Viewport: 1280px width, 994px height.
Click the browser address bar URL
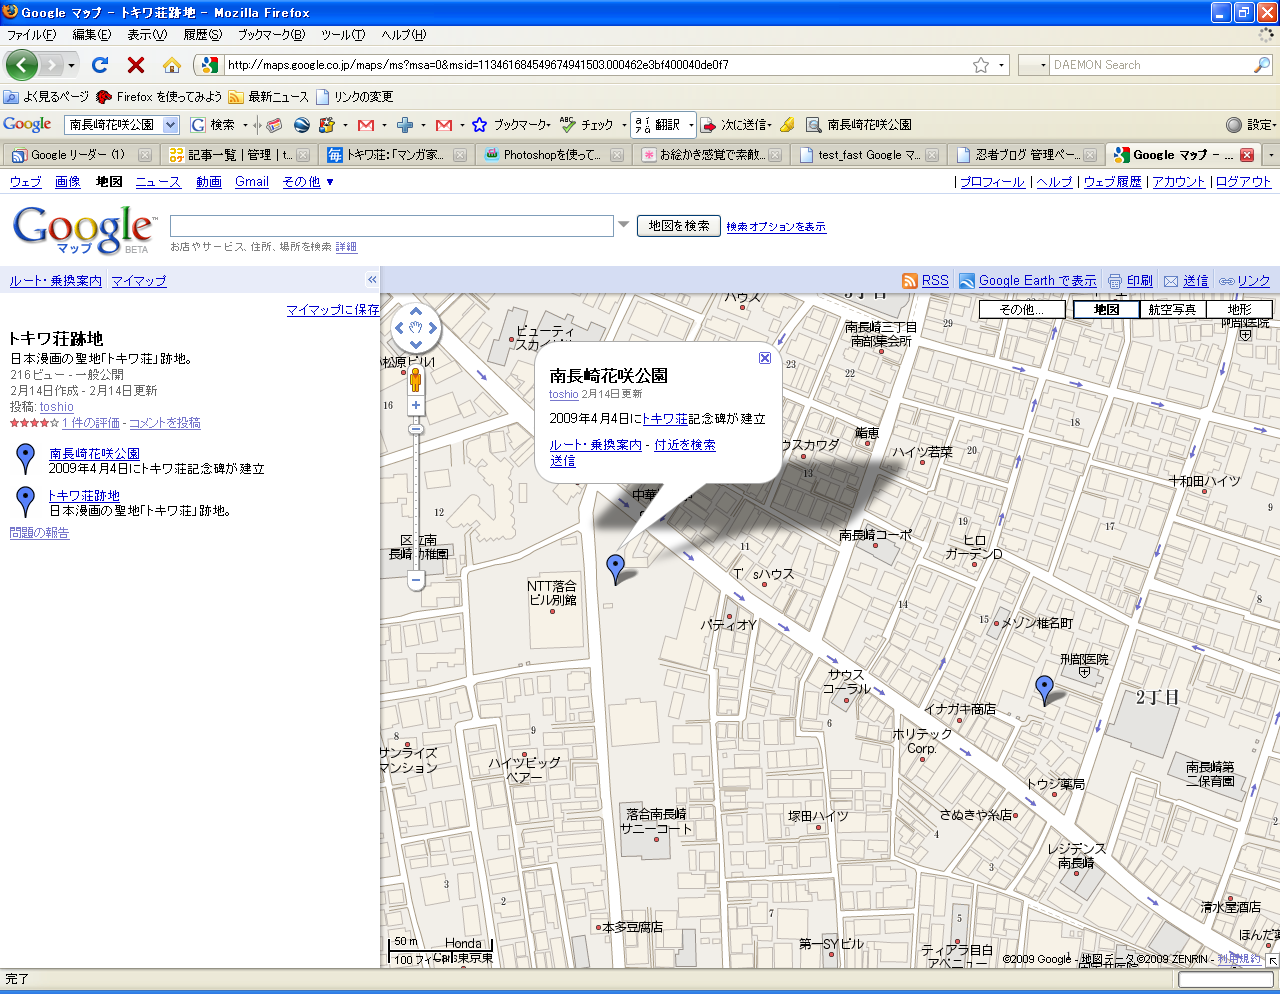point(478,65)
